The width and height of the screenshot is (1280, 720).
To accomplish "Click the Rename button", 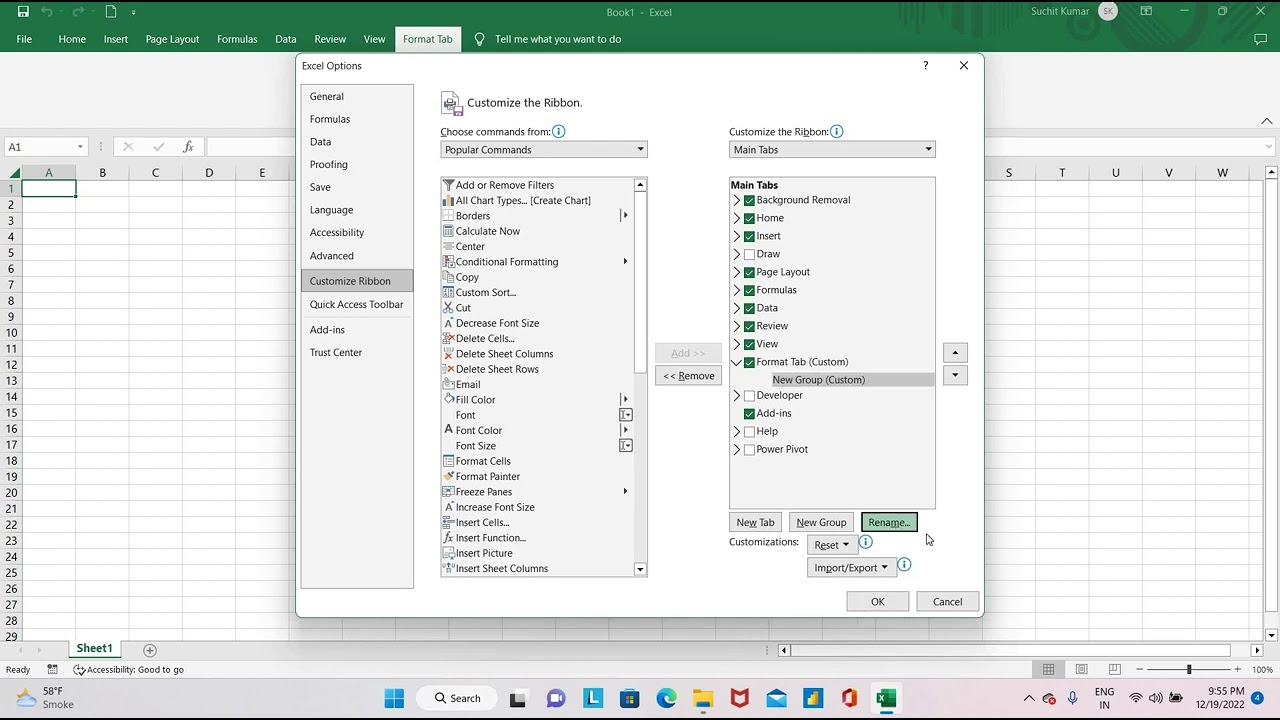I will [889, 522].
